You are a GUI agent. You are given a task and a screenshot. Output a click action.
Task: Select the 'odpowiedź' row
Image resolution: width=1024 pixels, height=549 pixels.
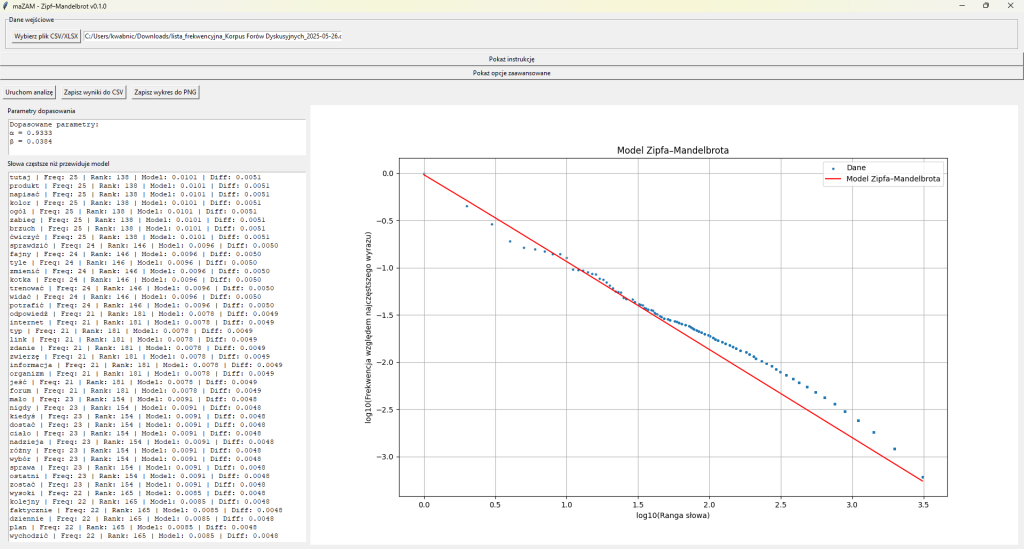[144, 313]
